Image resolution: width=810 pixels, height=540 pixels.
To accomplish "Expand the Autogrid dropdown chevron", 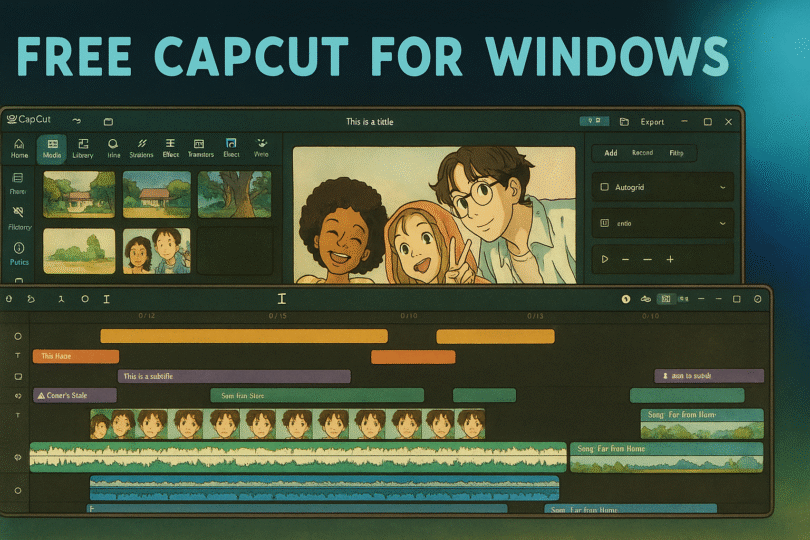I will [x=723, y=188].
